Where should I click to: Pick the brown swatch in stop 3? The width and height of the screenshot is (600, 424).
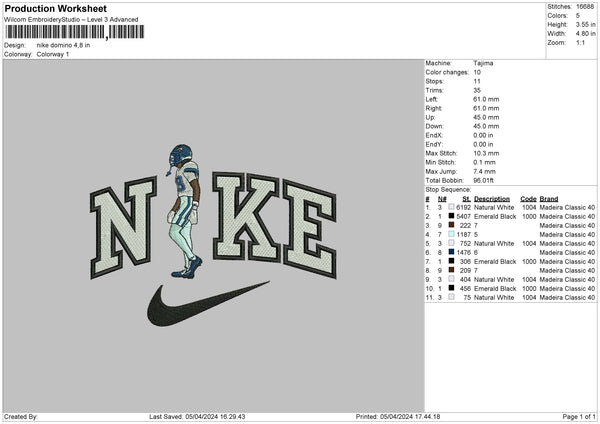pos(452,225)
